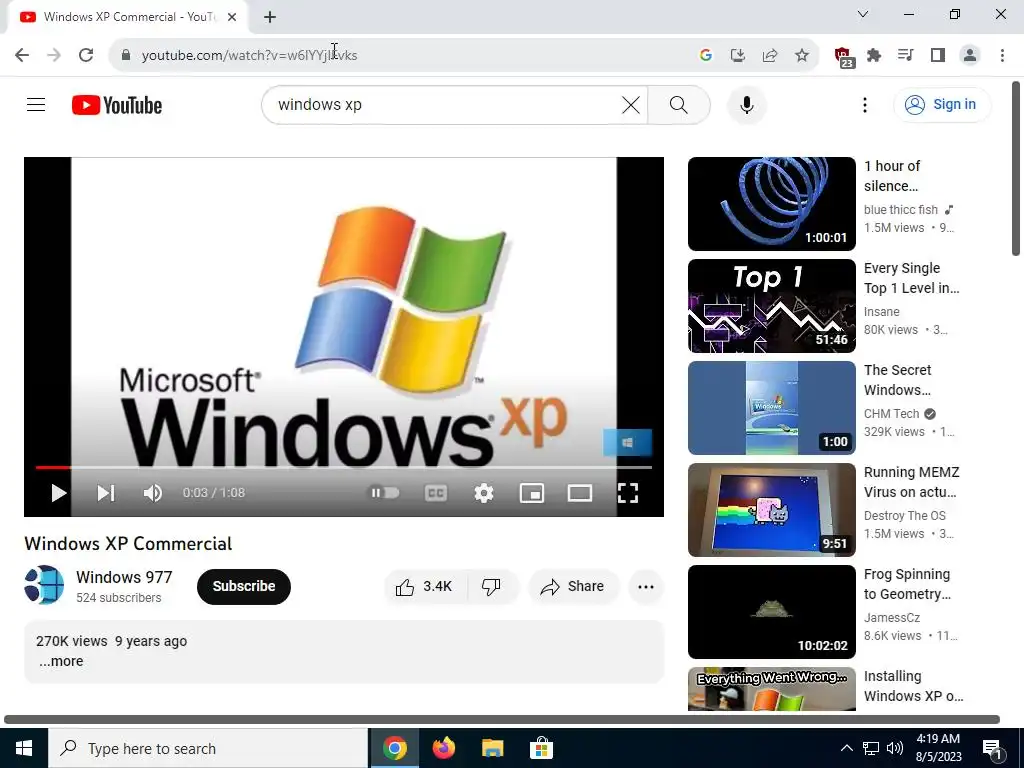Open the red extension with badge 23
The width and height of the screenshot is (1024, 768).
844,57
